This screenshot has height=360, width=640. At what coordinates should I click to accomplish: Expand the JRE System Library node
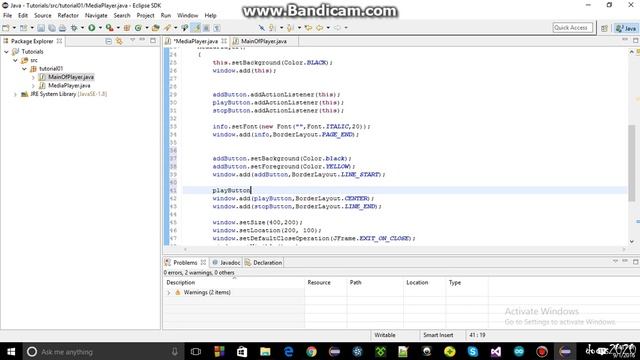pyautogui.click(x=16, y=94)
